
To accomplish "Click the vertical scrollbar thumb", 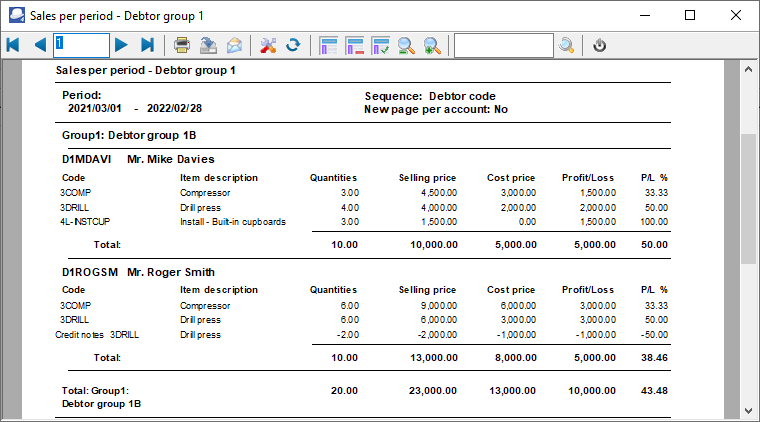I will point(749,197).
